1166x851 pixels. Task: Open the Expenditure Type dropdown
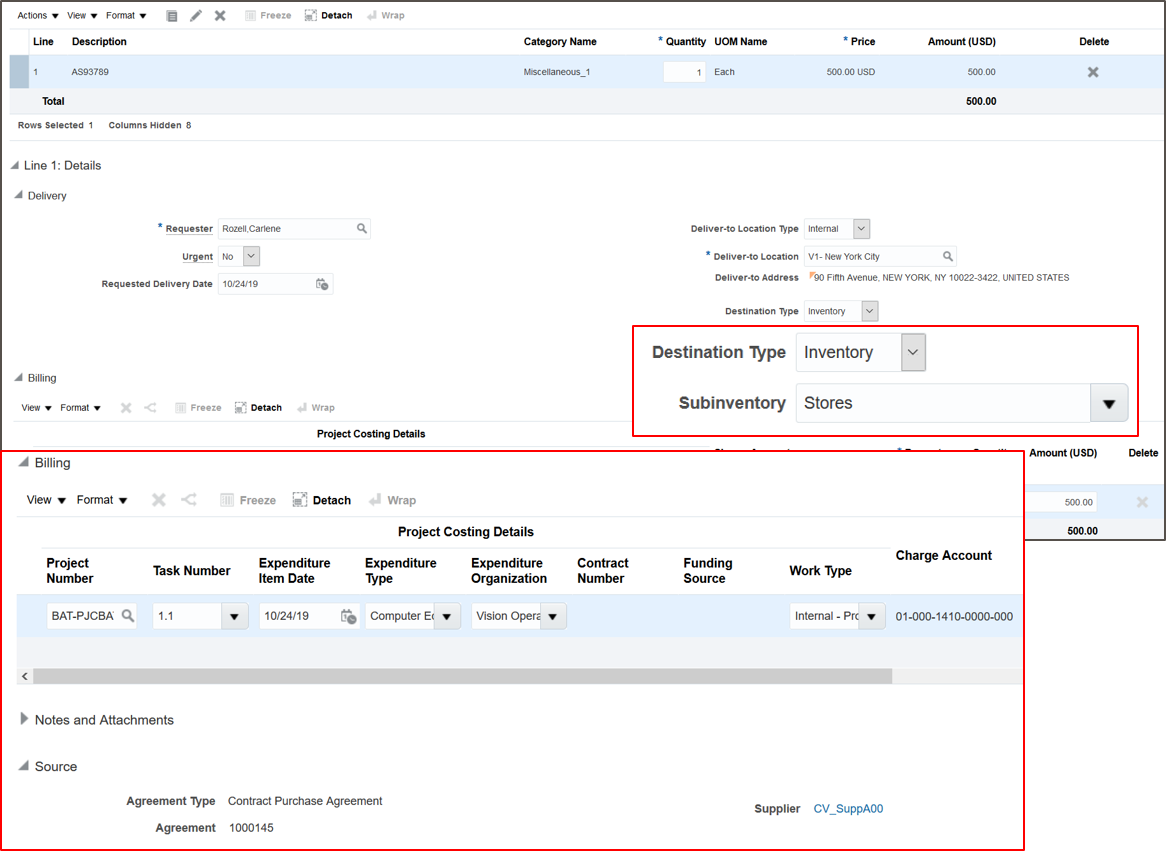[447, 616]
